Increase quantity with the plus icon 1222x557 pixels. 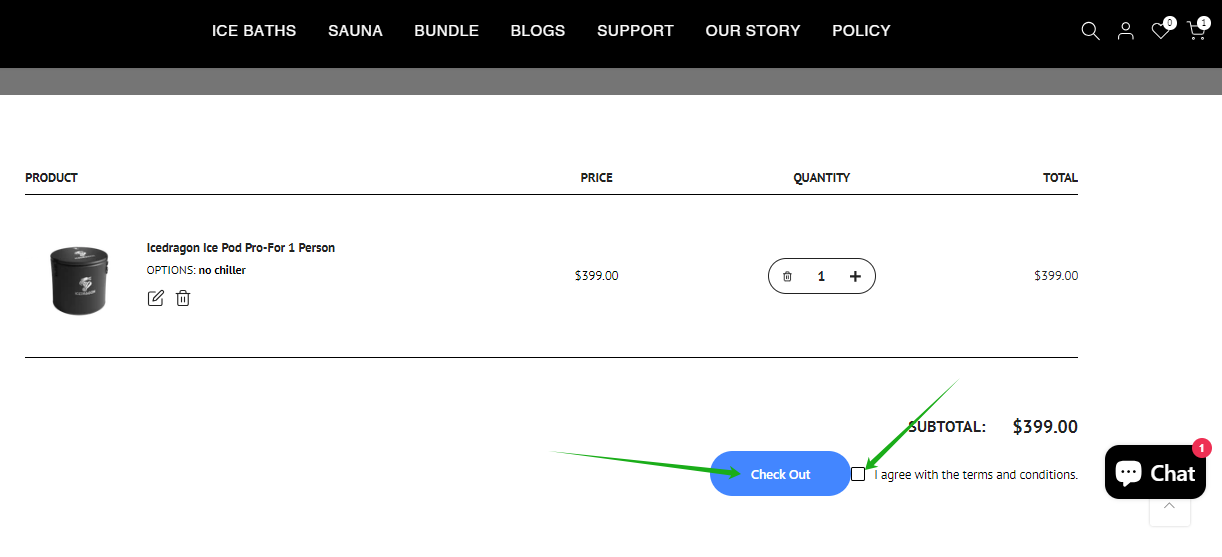click(x=855, y=277)
